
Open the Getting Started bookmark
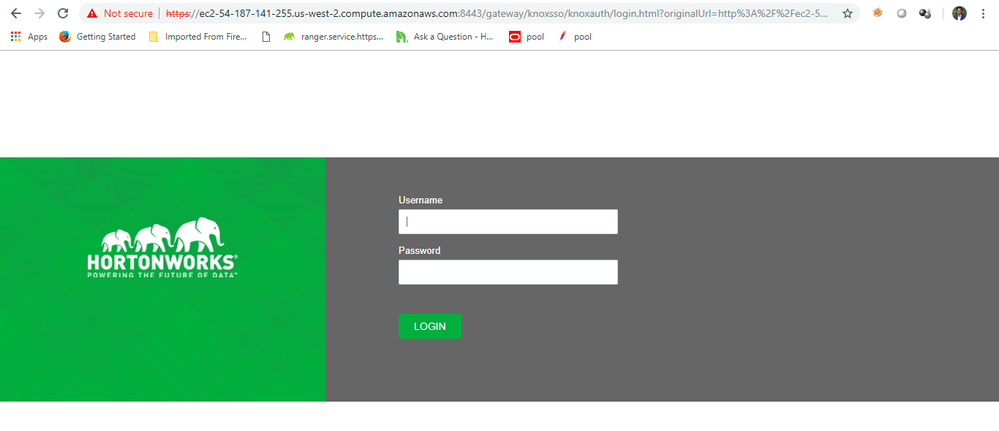pyautogui.click(x=97, y=37)
